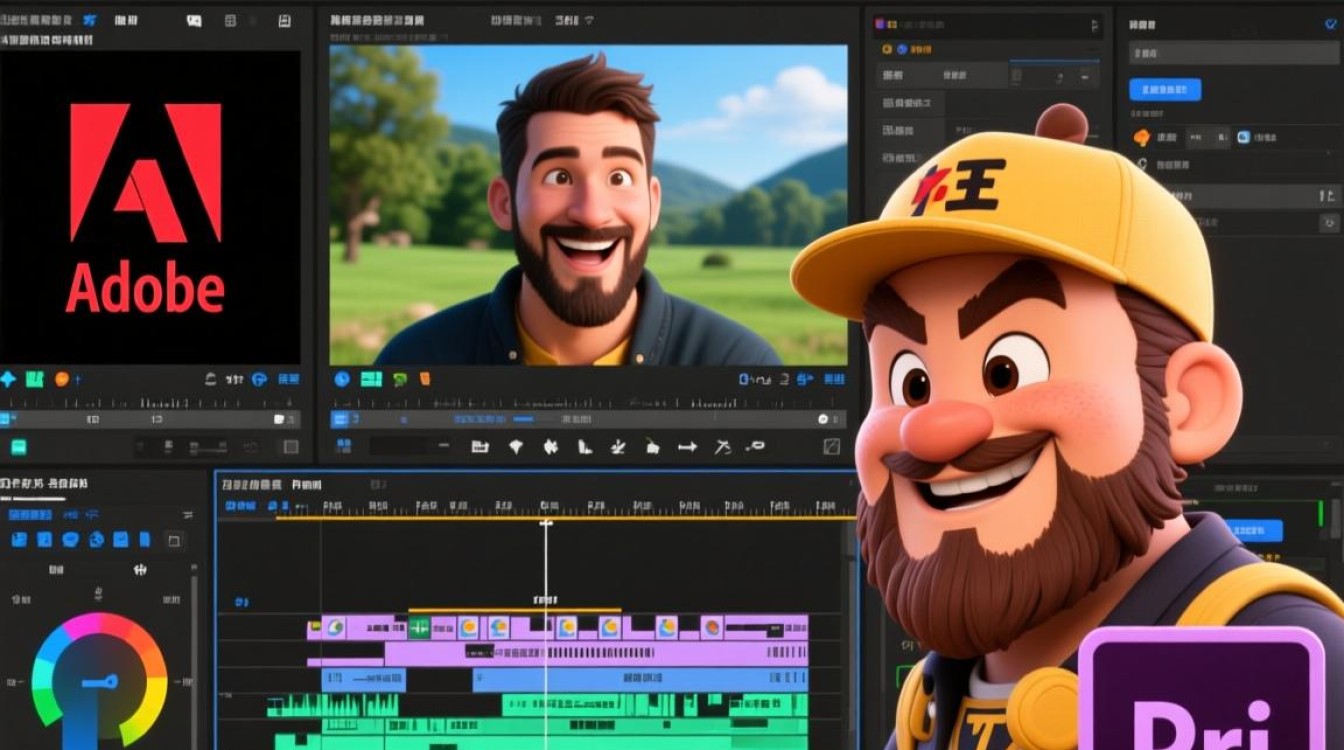Select the Adobe logo clip in the source monitor
Screen dimensions: 1344x750
point(150,207)
